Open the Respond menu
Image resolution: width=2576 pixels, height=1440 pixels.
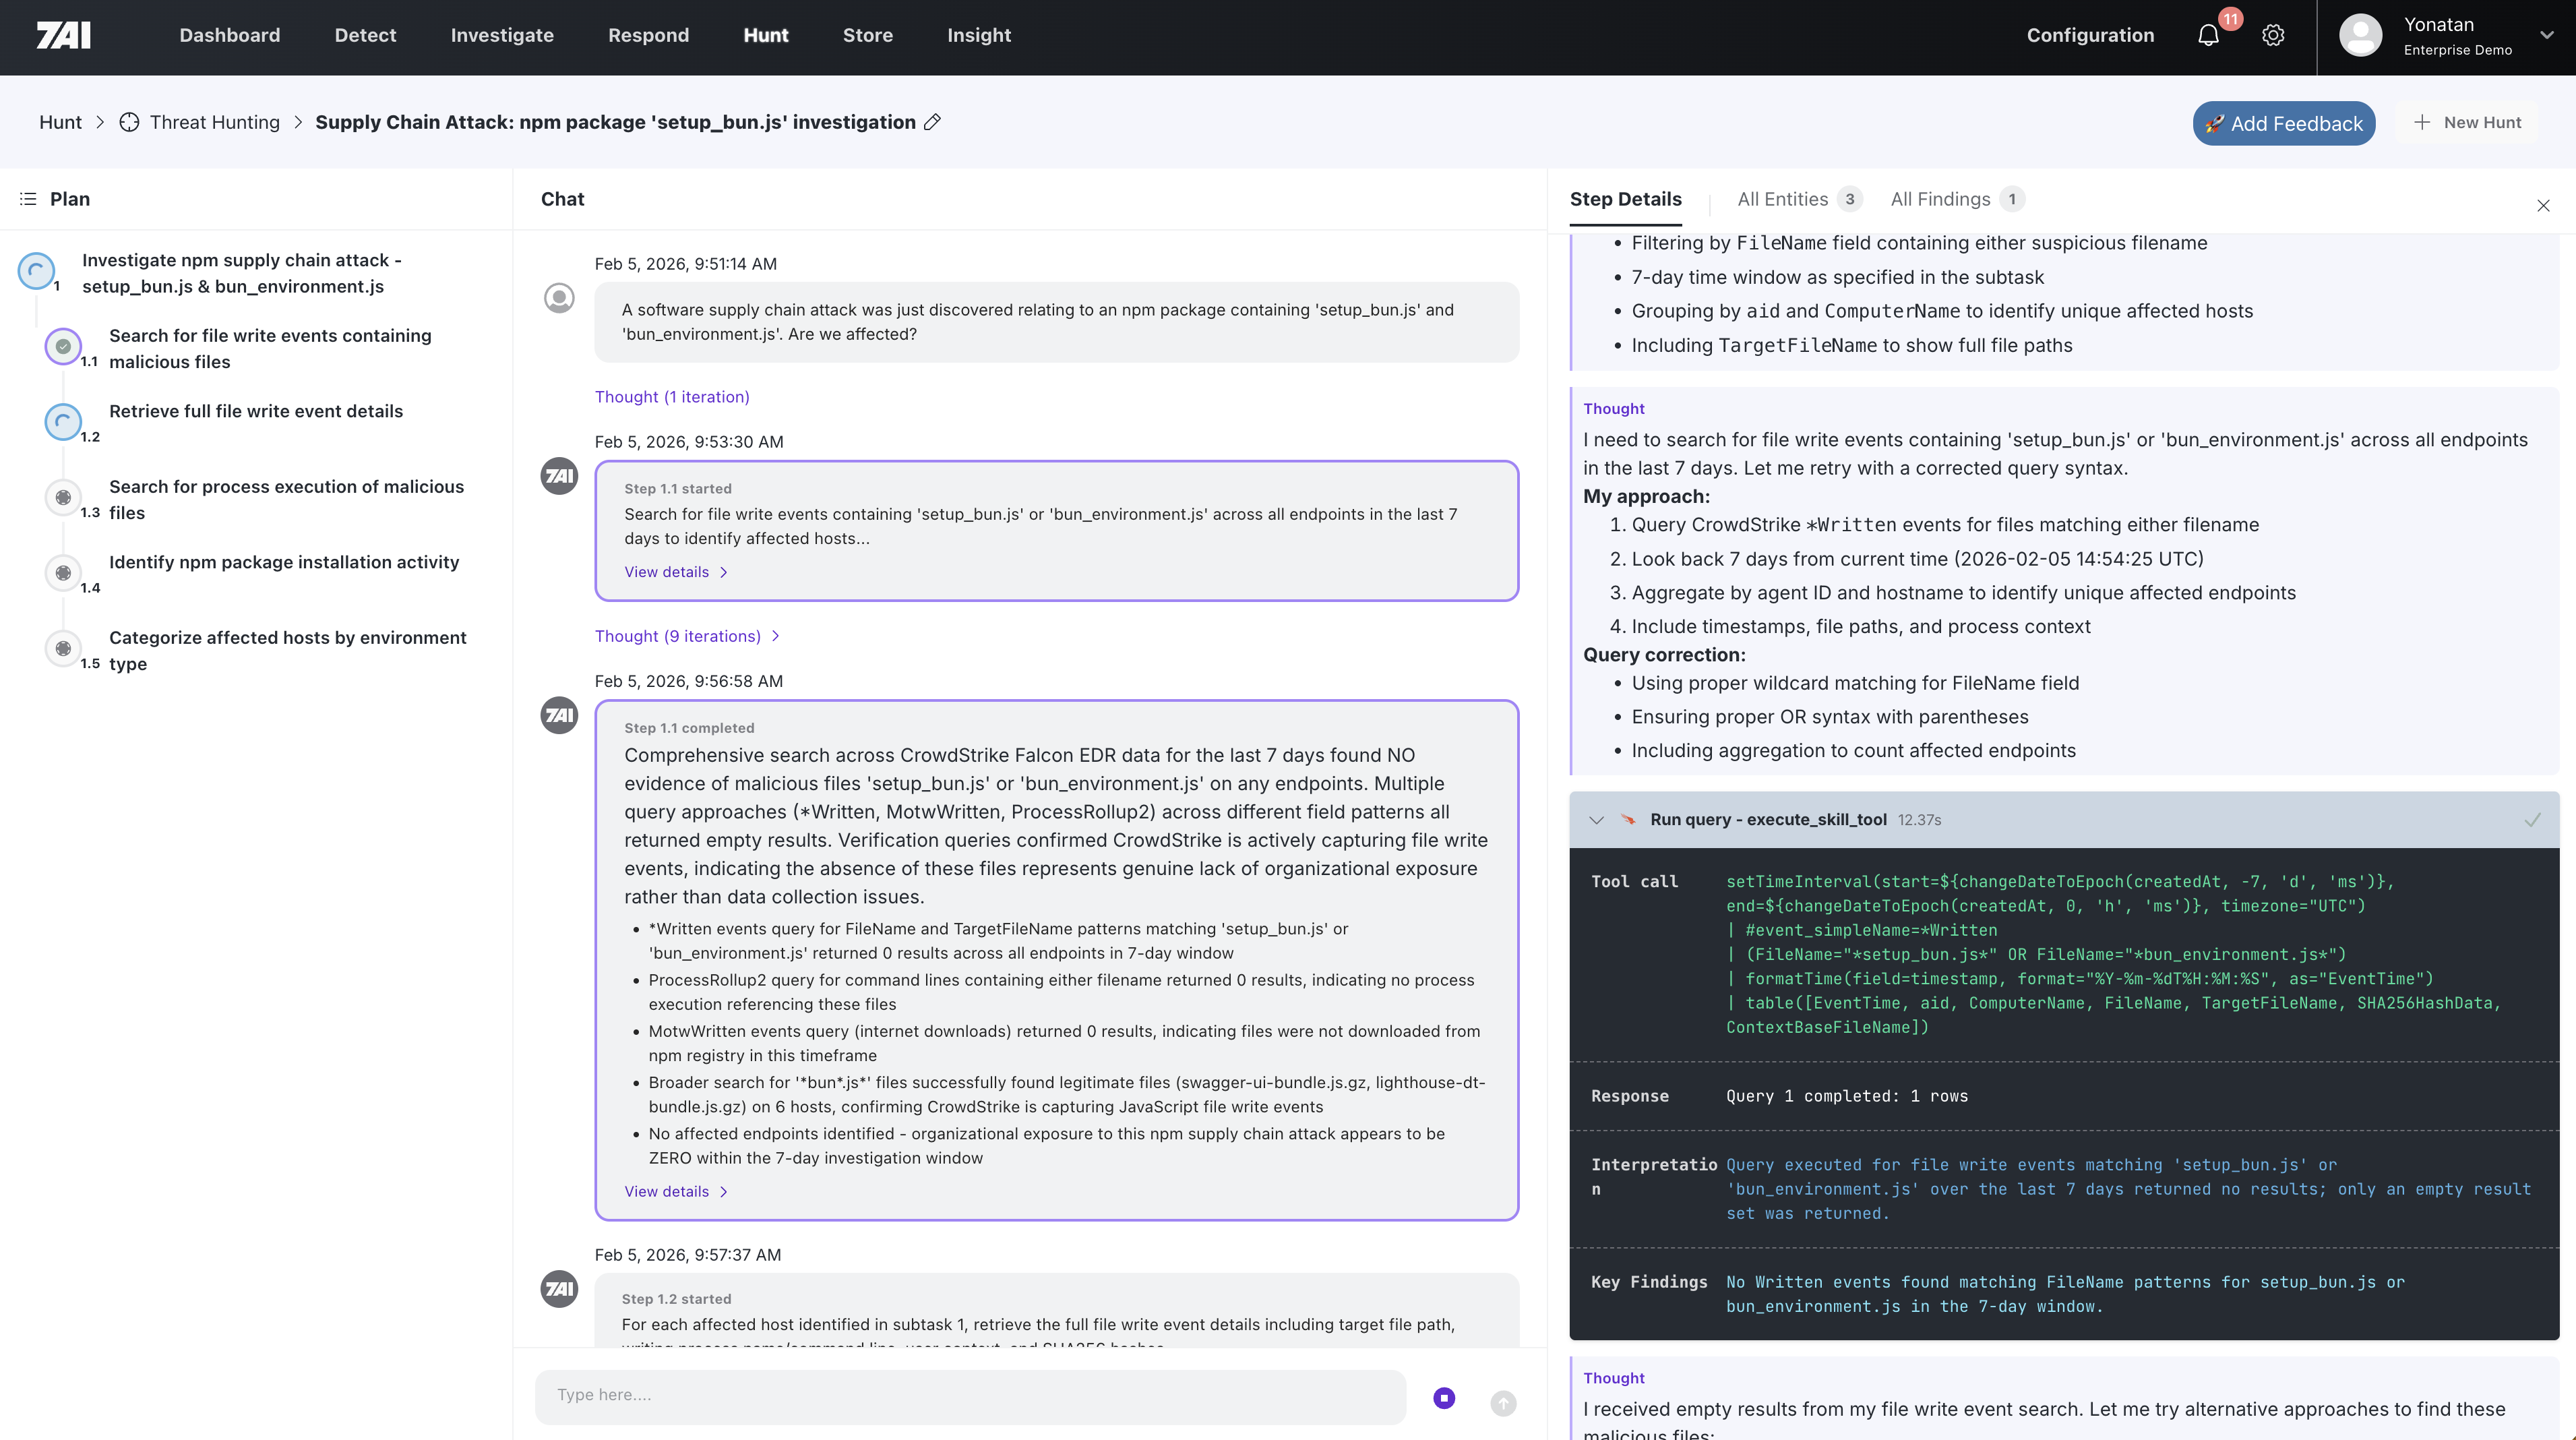[648, 35]
